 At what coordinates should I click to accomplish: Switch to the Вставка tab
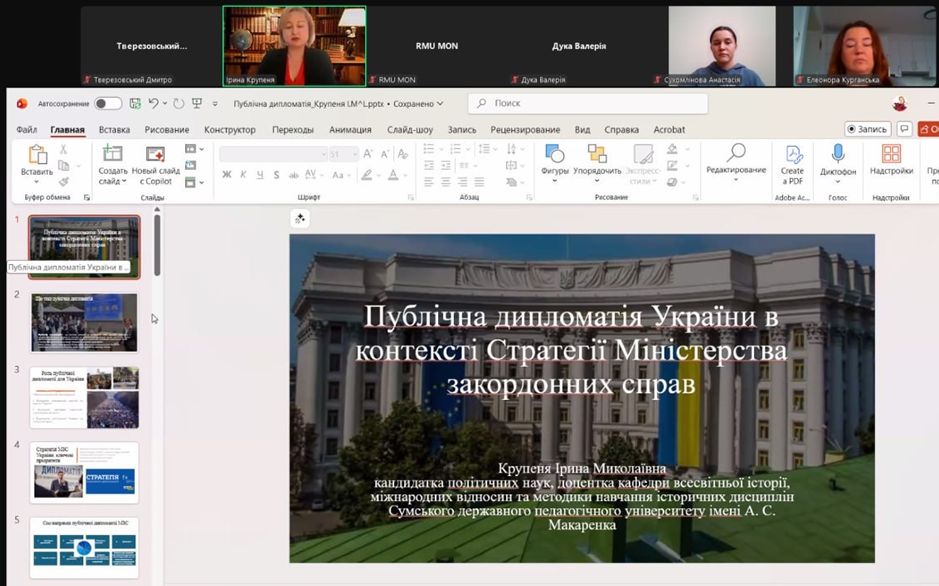tap(114, 129)
